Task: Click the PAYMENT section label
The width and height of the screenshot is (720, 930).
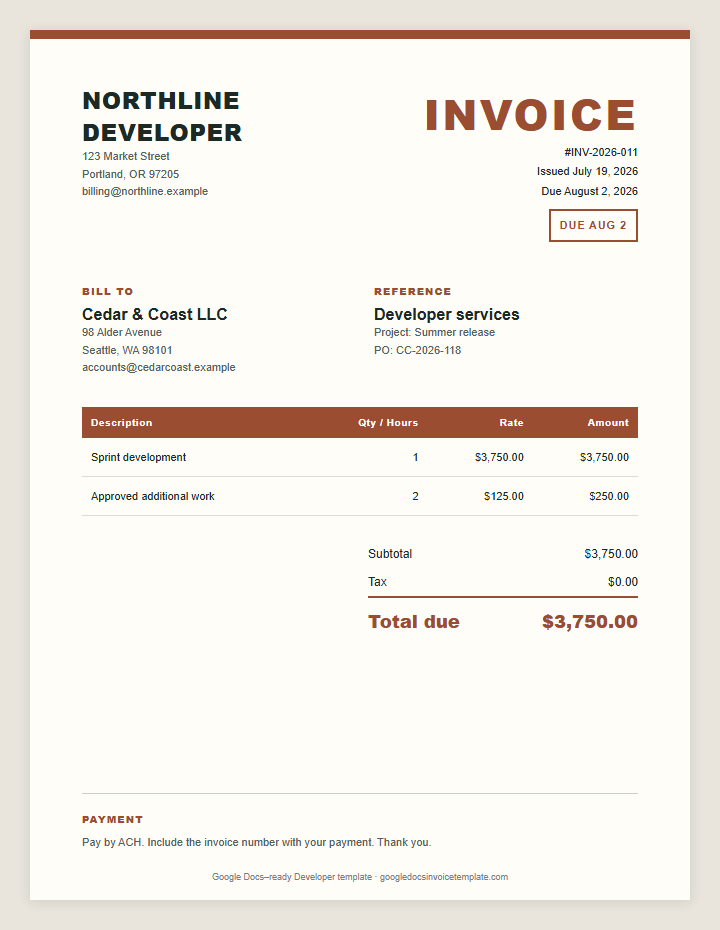Action: 113,819
